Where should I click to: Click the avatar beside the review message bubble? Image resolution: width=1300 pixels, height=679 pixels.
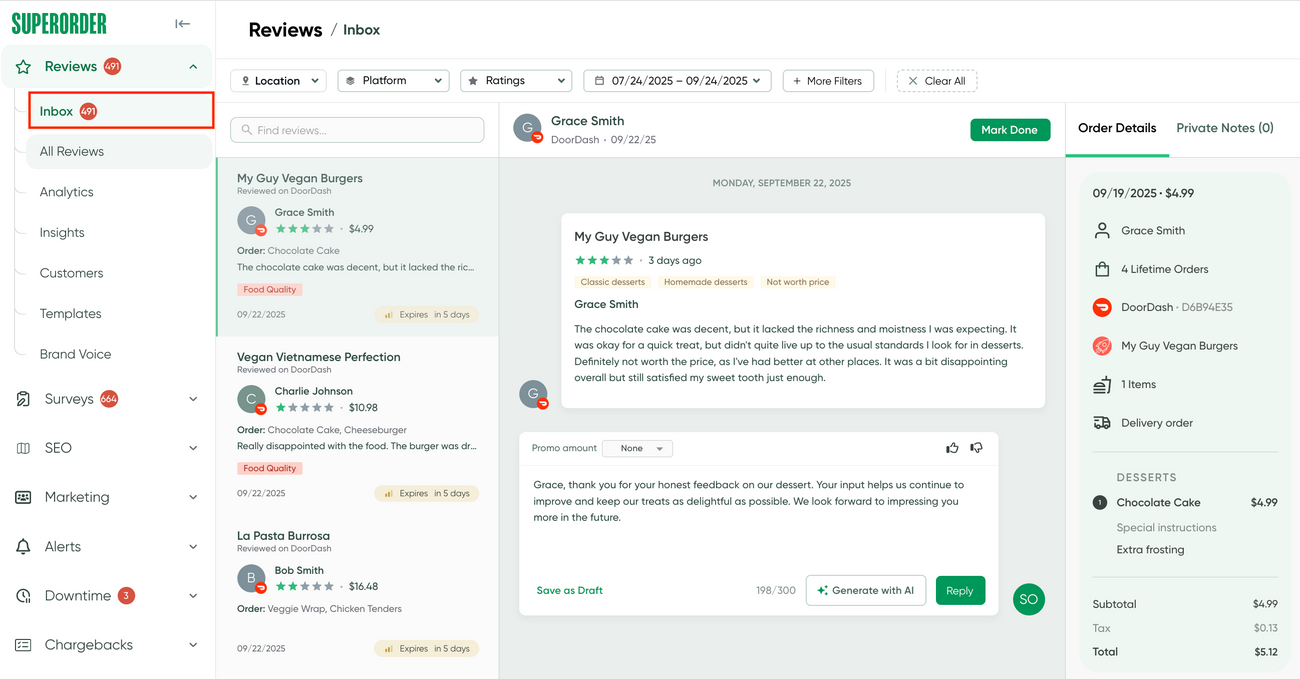coord(534,394)
